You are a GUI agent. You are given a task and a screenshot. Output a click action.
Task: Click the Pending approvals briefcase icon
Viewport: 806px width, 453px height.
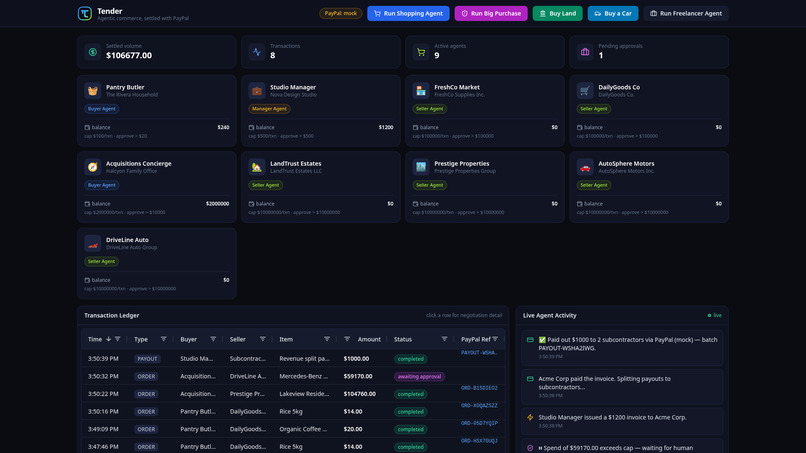point(585,52)
